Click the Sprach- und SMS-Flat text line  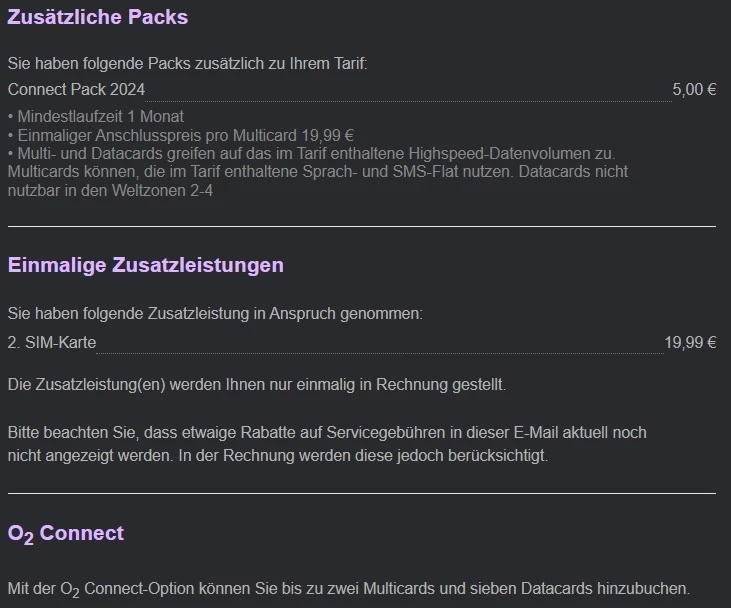[317, 172]
